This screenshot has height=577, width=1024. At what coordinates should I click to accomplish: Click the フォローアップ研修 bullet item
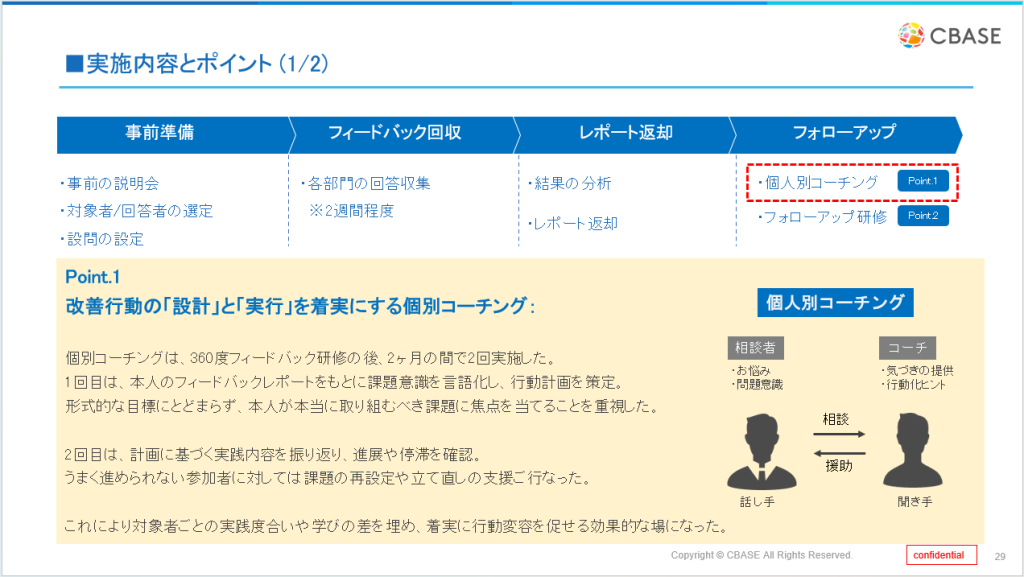(x=823, y=216)
